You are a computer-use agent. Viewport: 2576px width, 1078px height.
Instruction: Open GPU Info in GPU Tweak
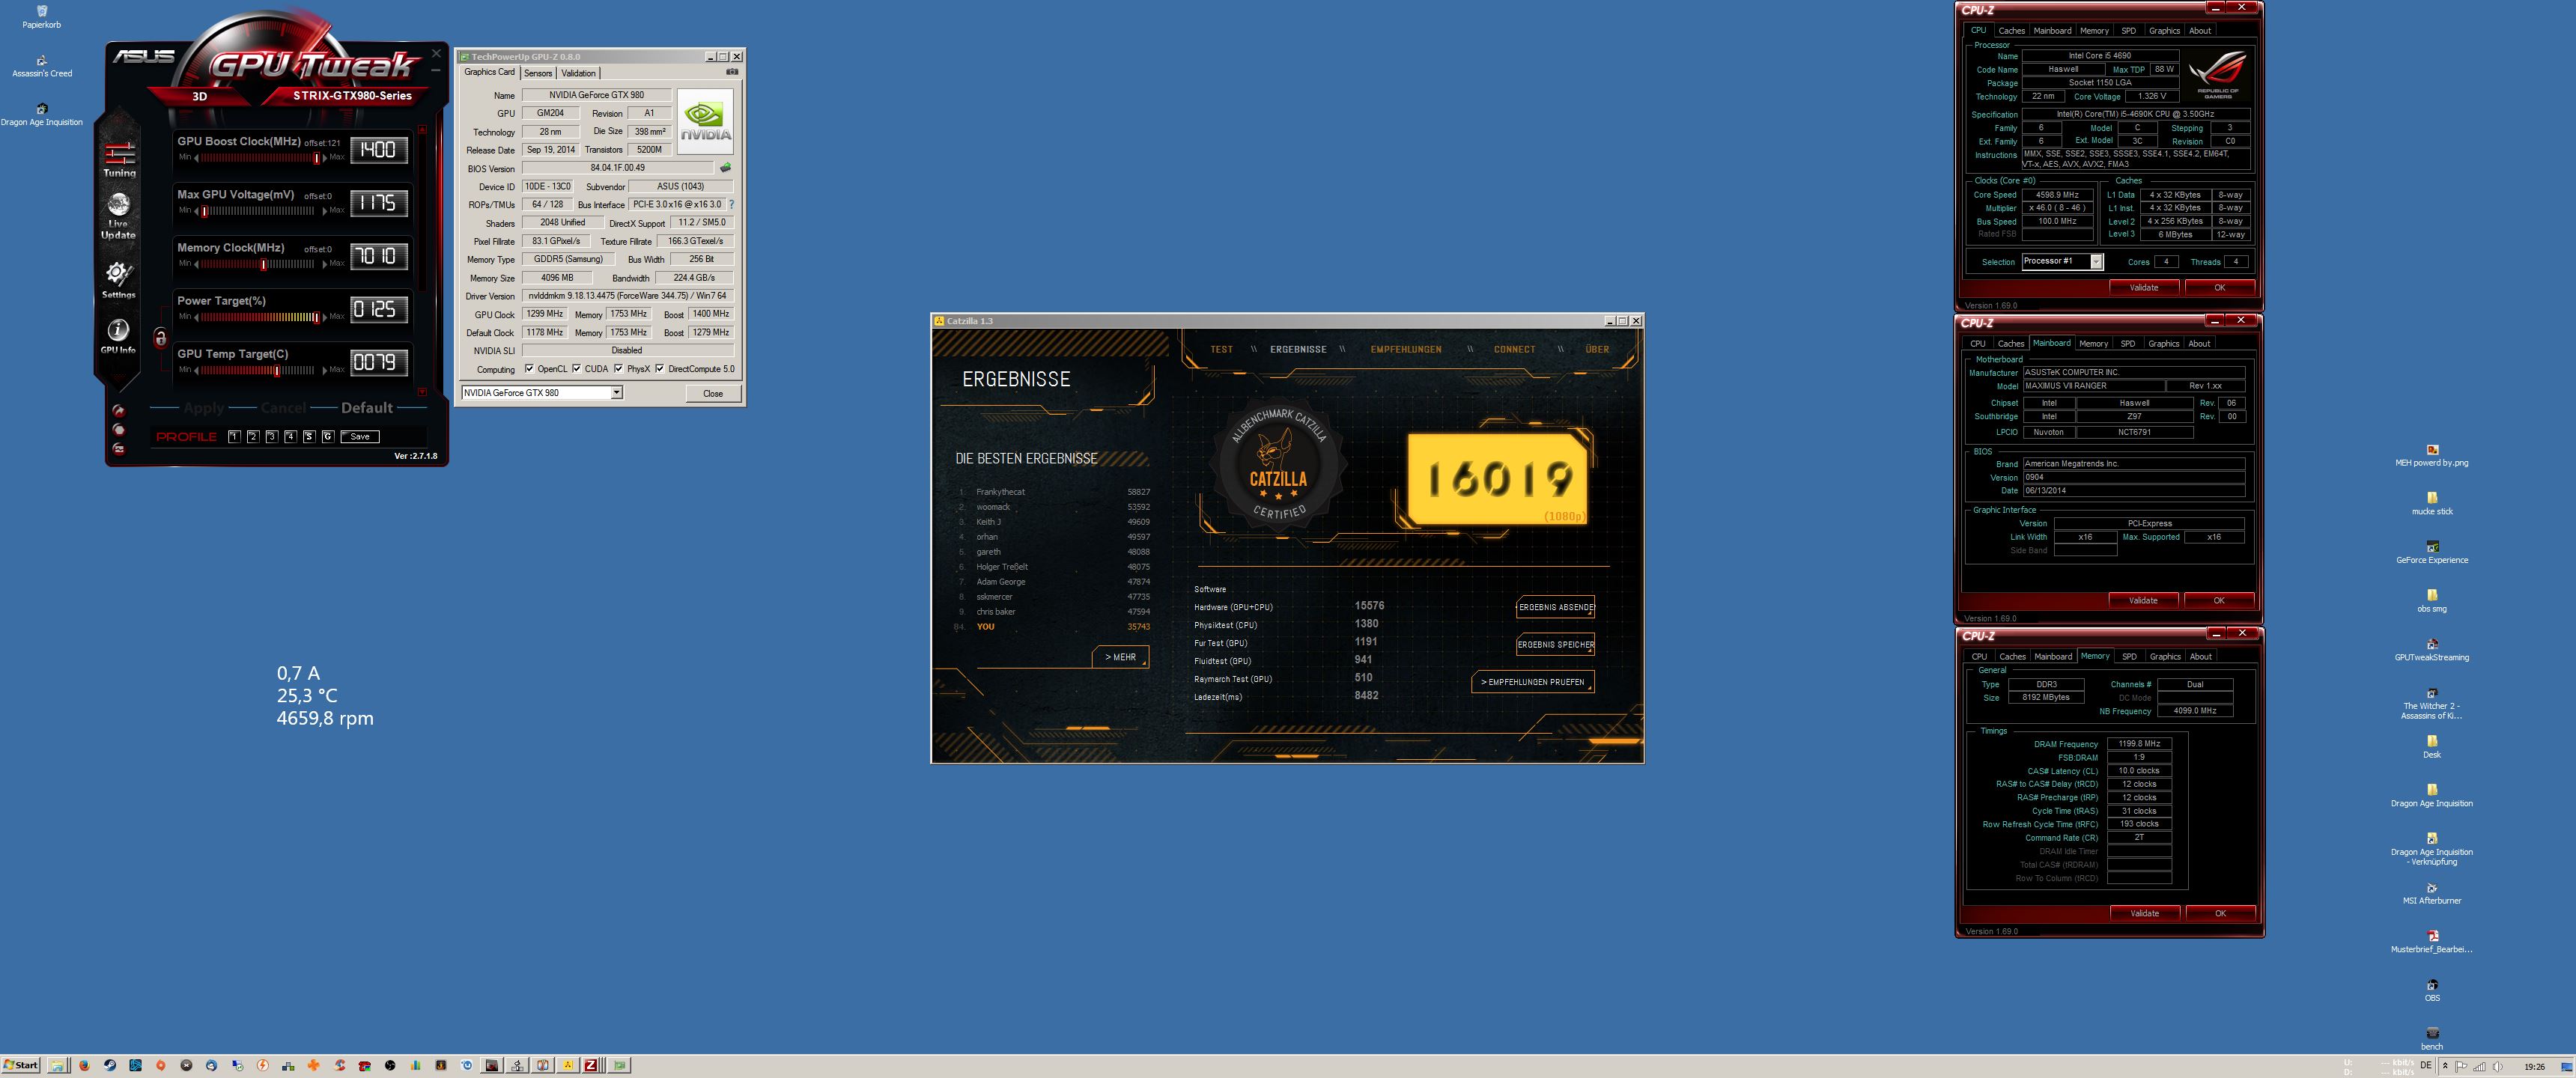point(118,336)
